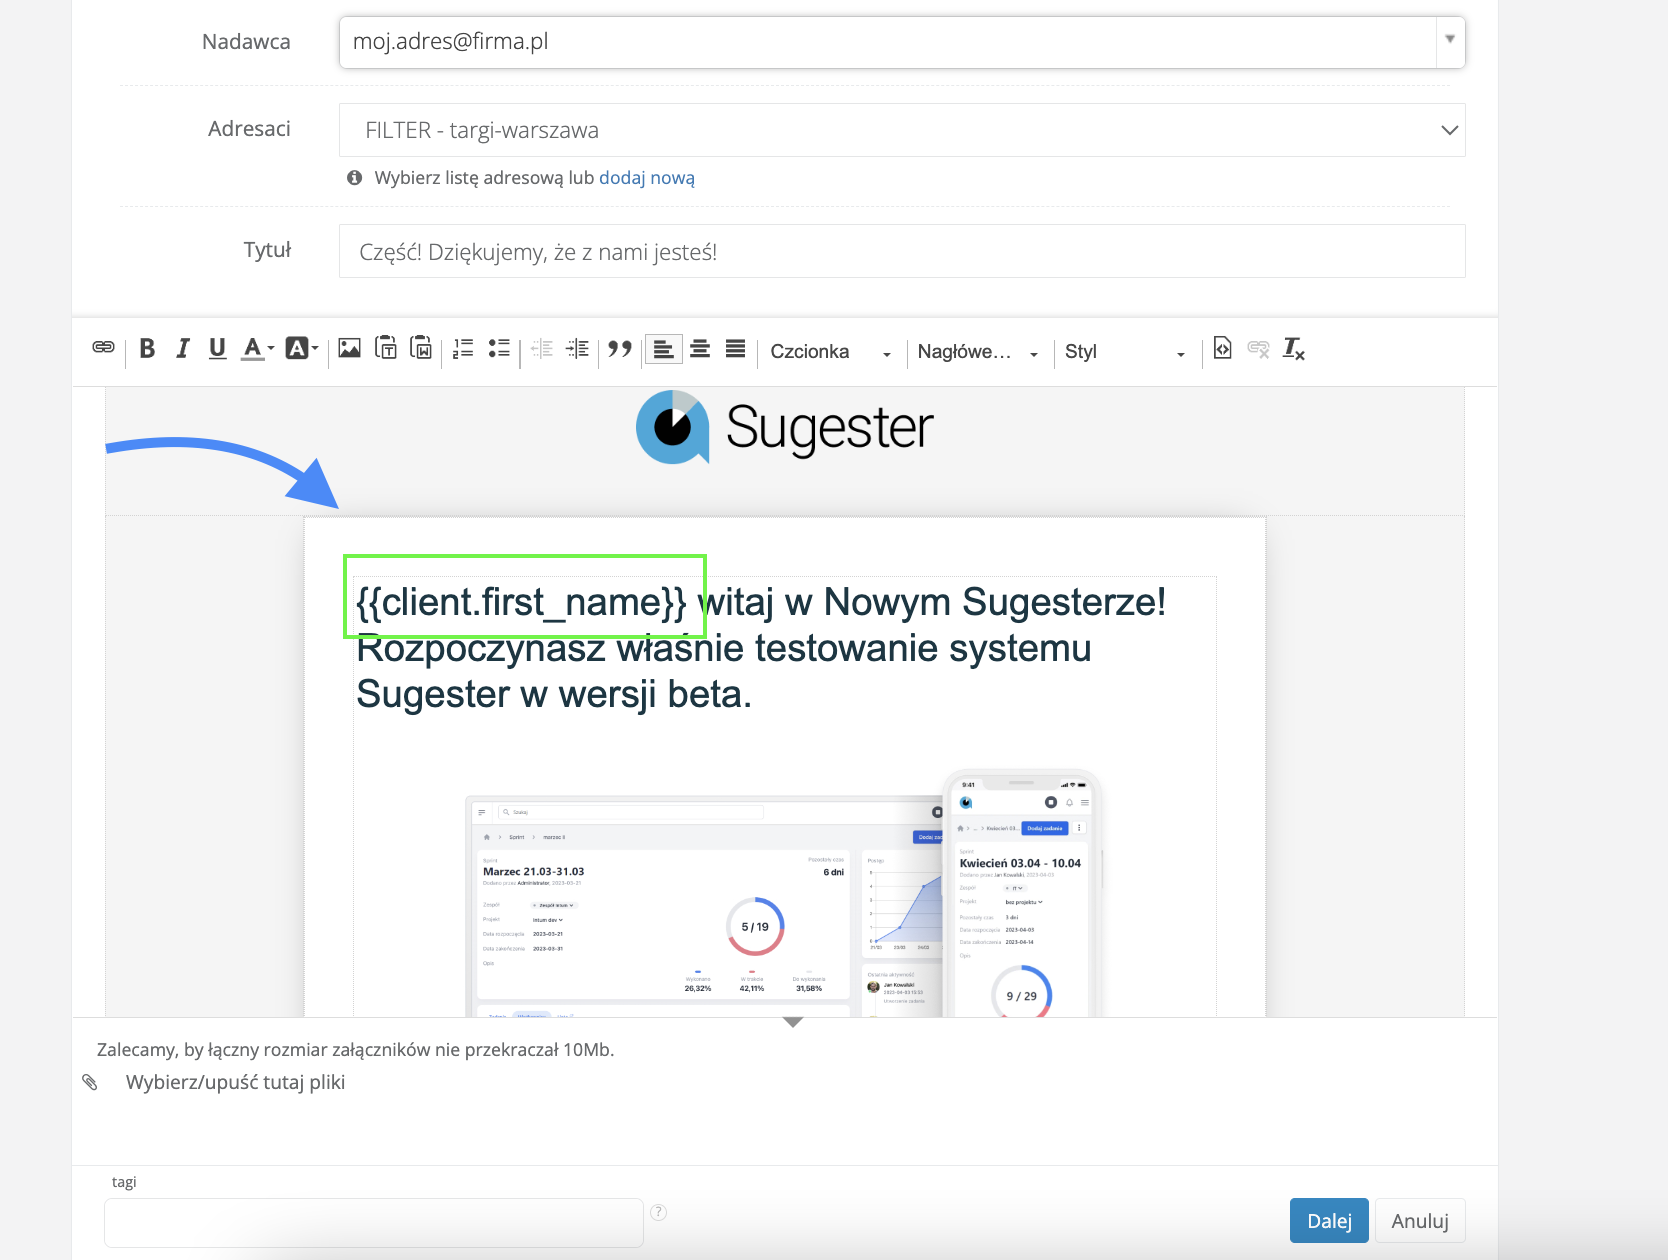Apply block quote formatting
1668x1260 pixels.
click(x=620, y=348)
